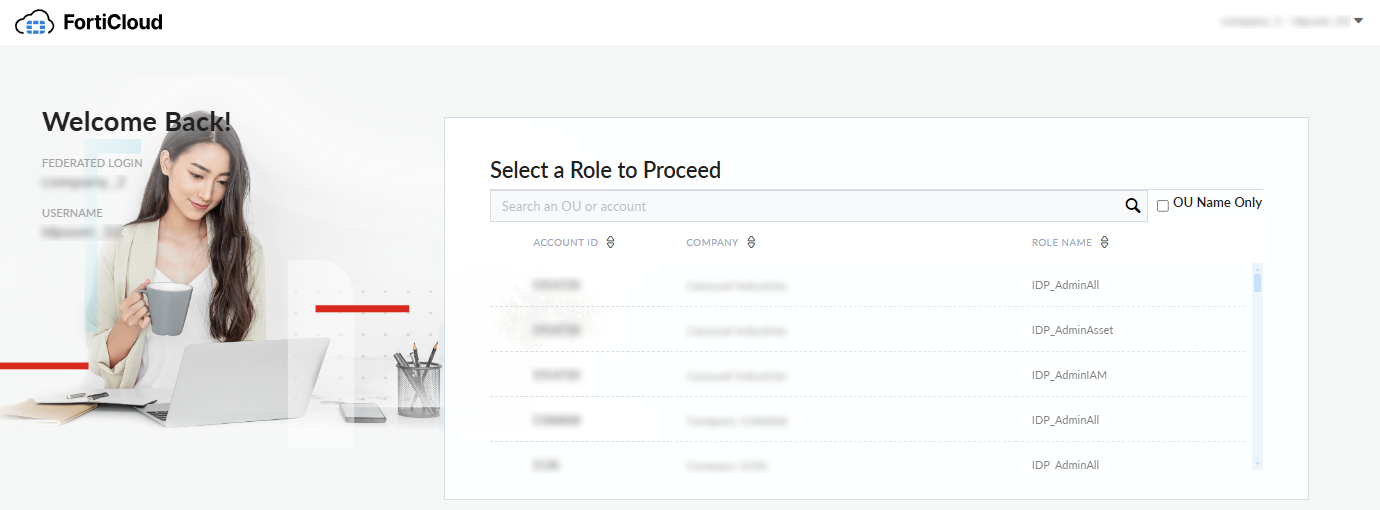
Task: Sort by Company using sort icon
Action: [751, 242]
